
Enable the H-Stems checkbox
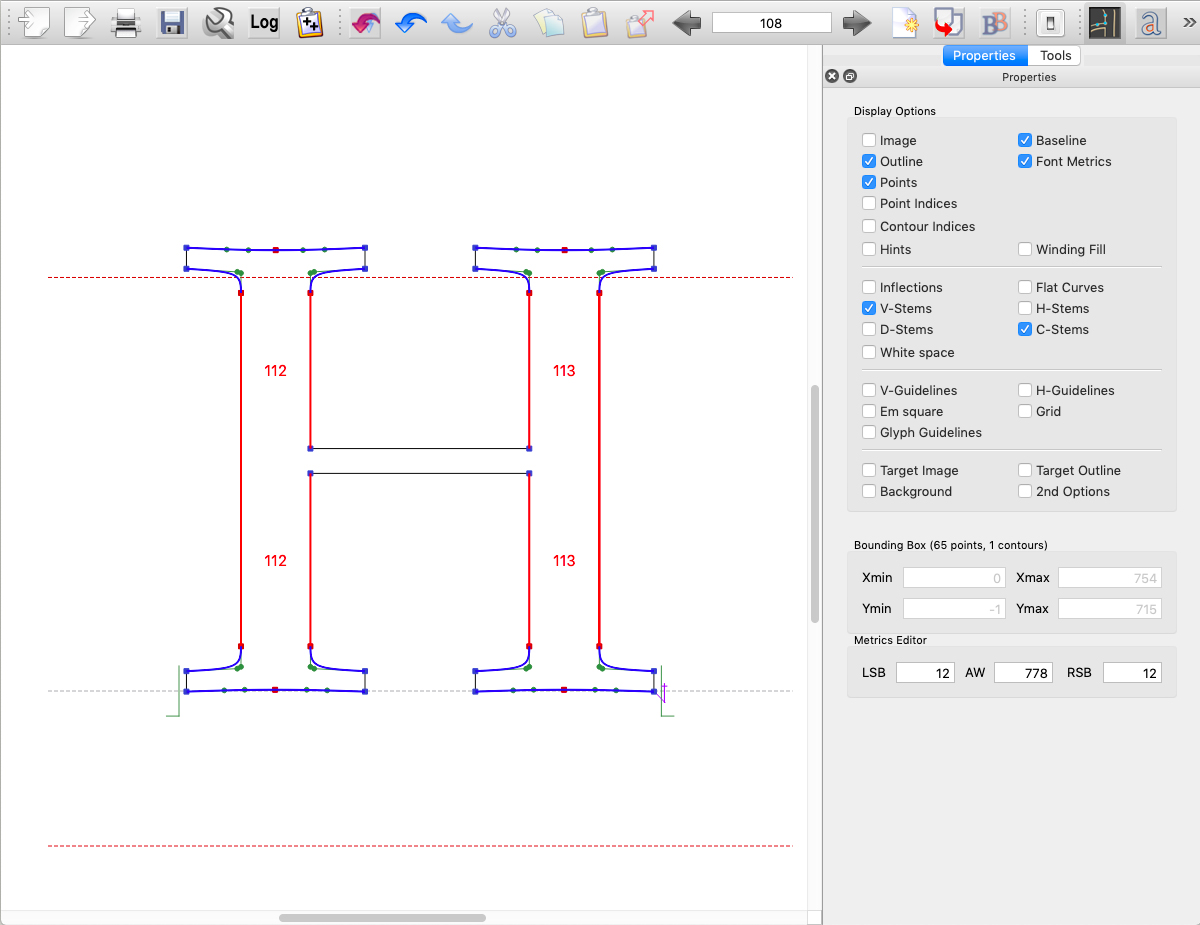coord(1025,309)
